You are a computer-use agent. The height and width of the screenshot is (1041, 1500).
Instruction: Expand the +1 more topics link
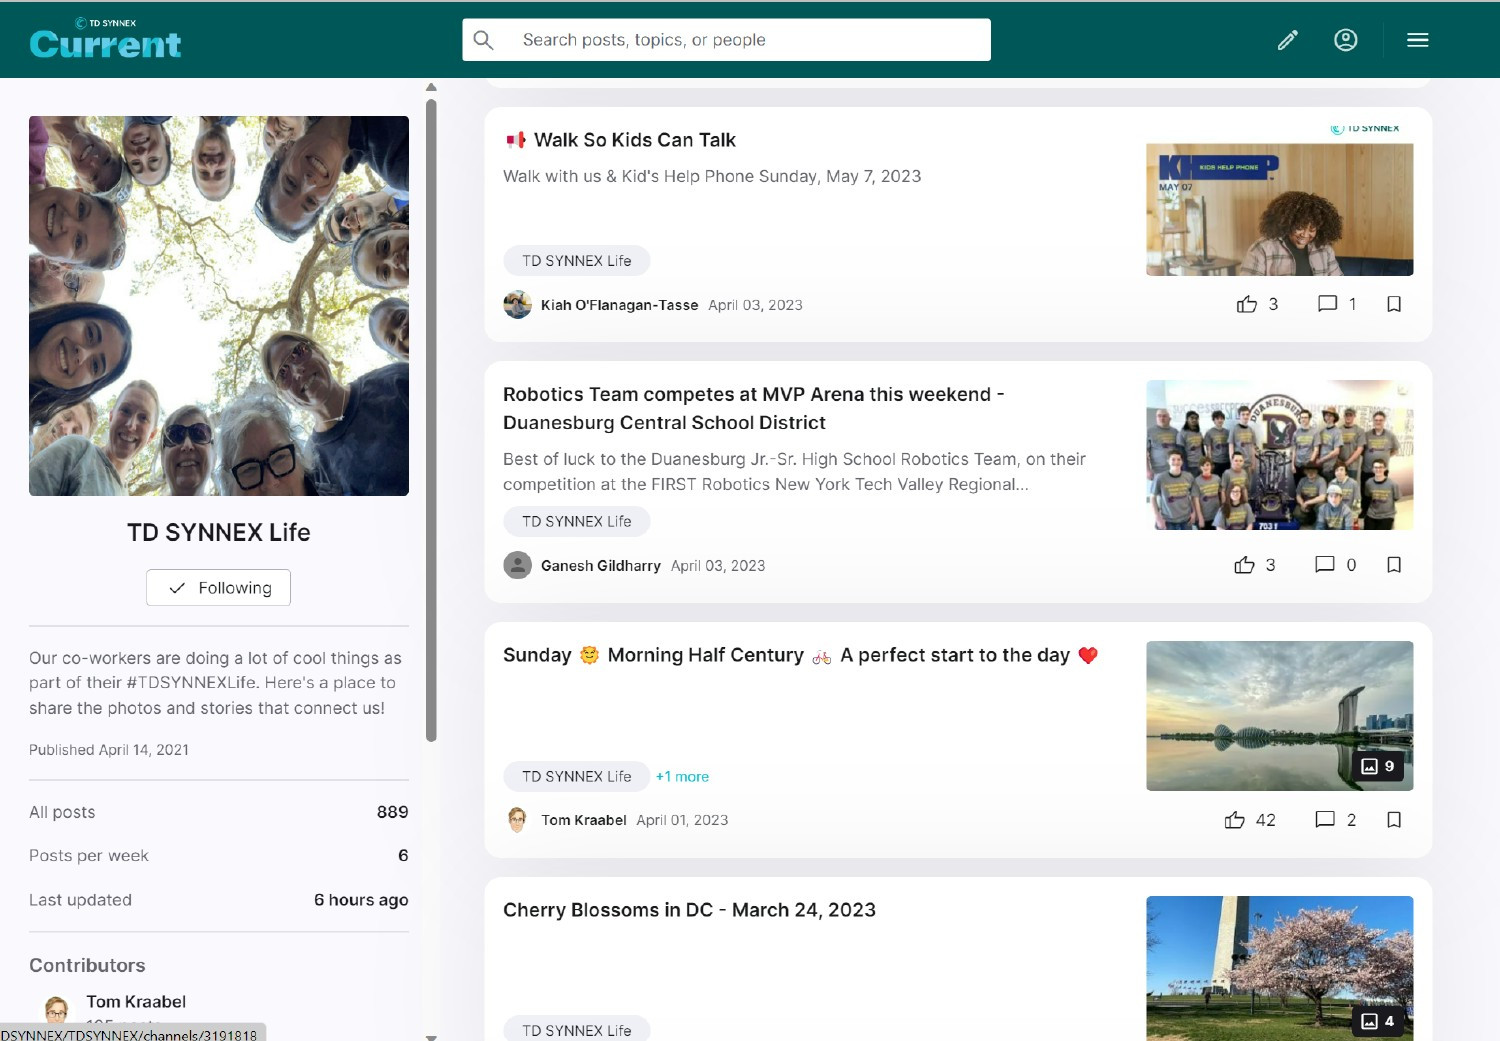(x=682, y=777)
